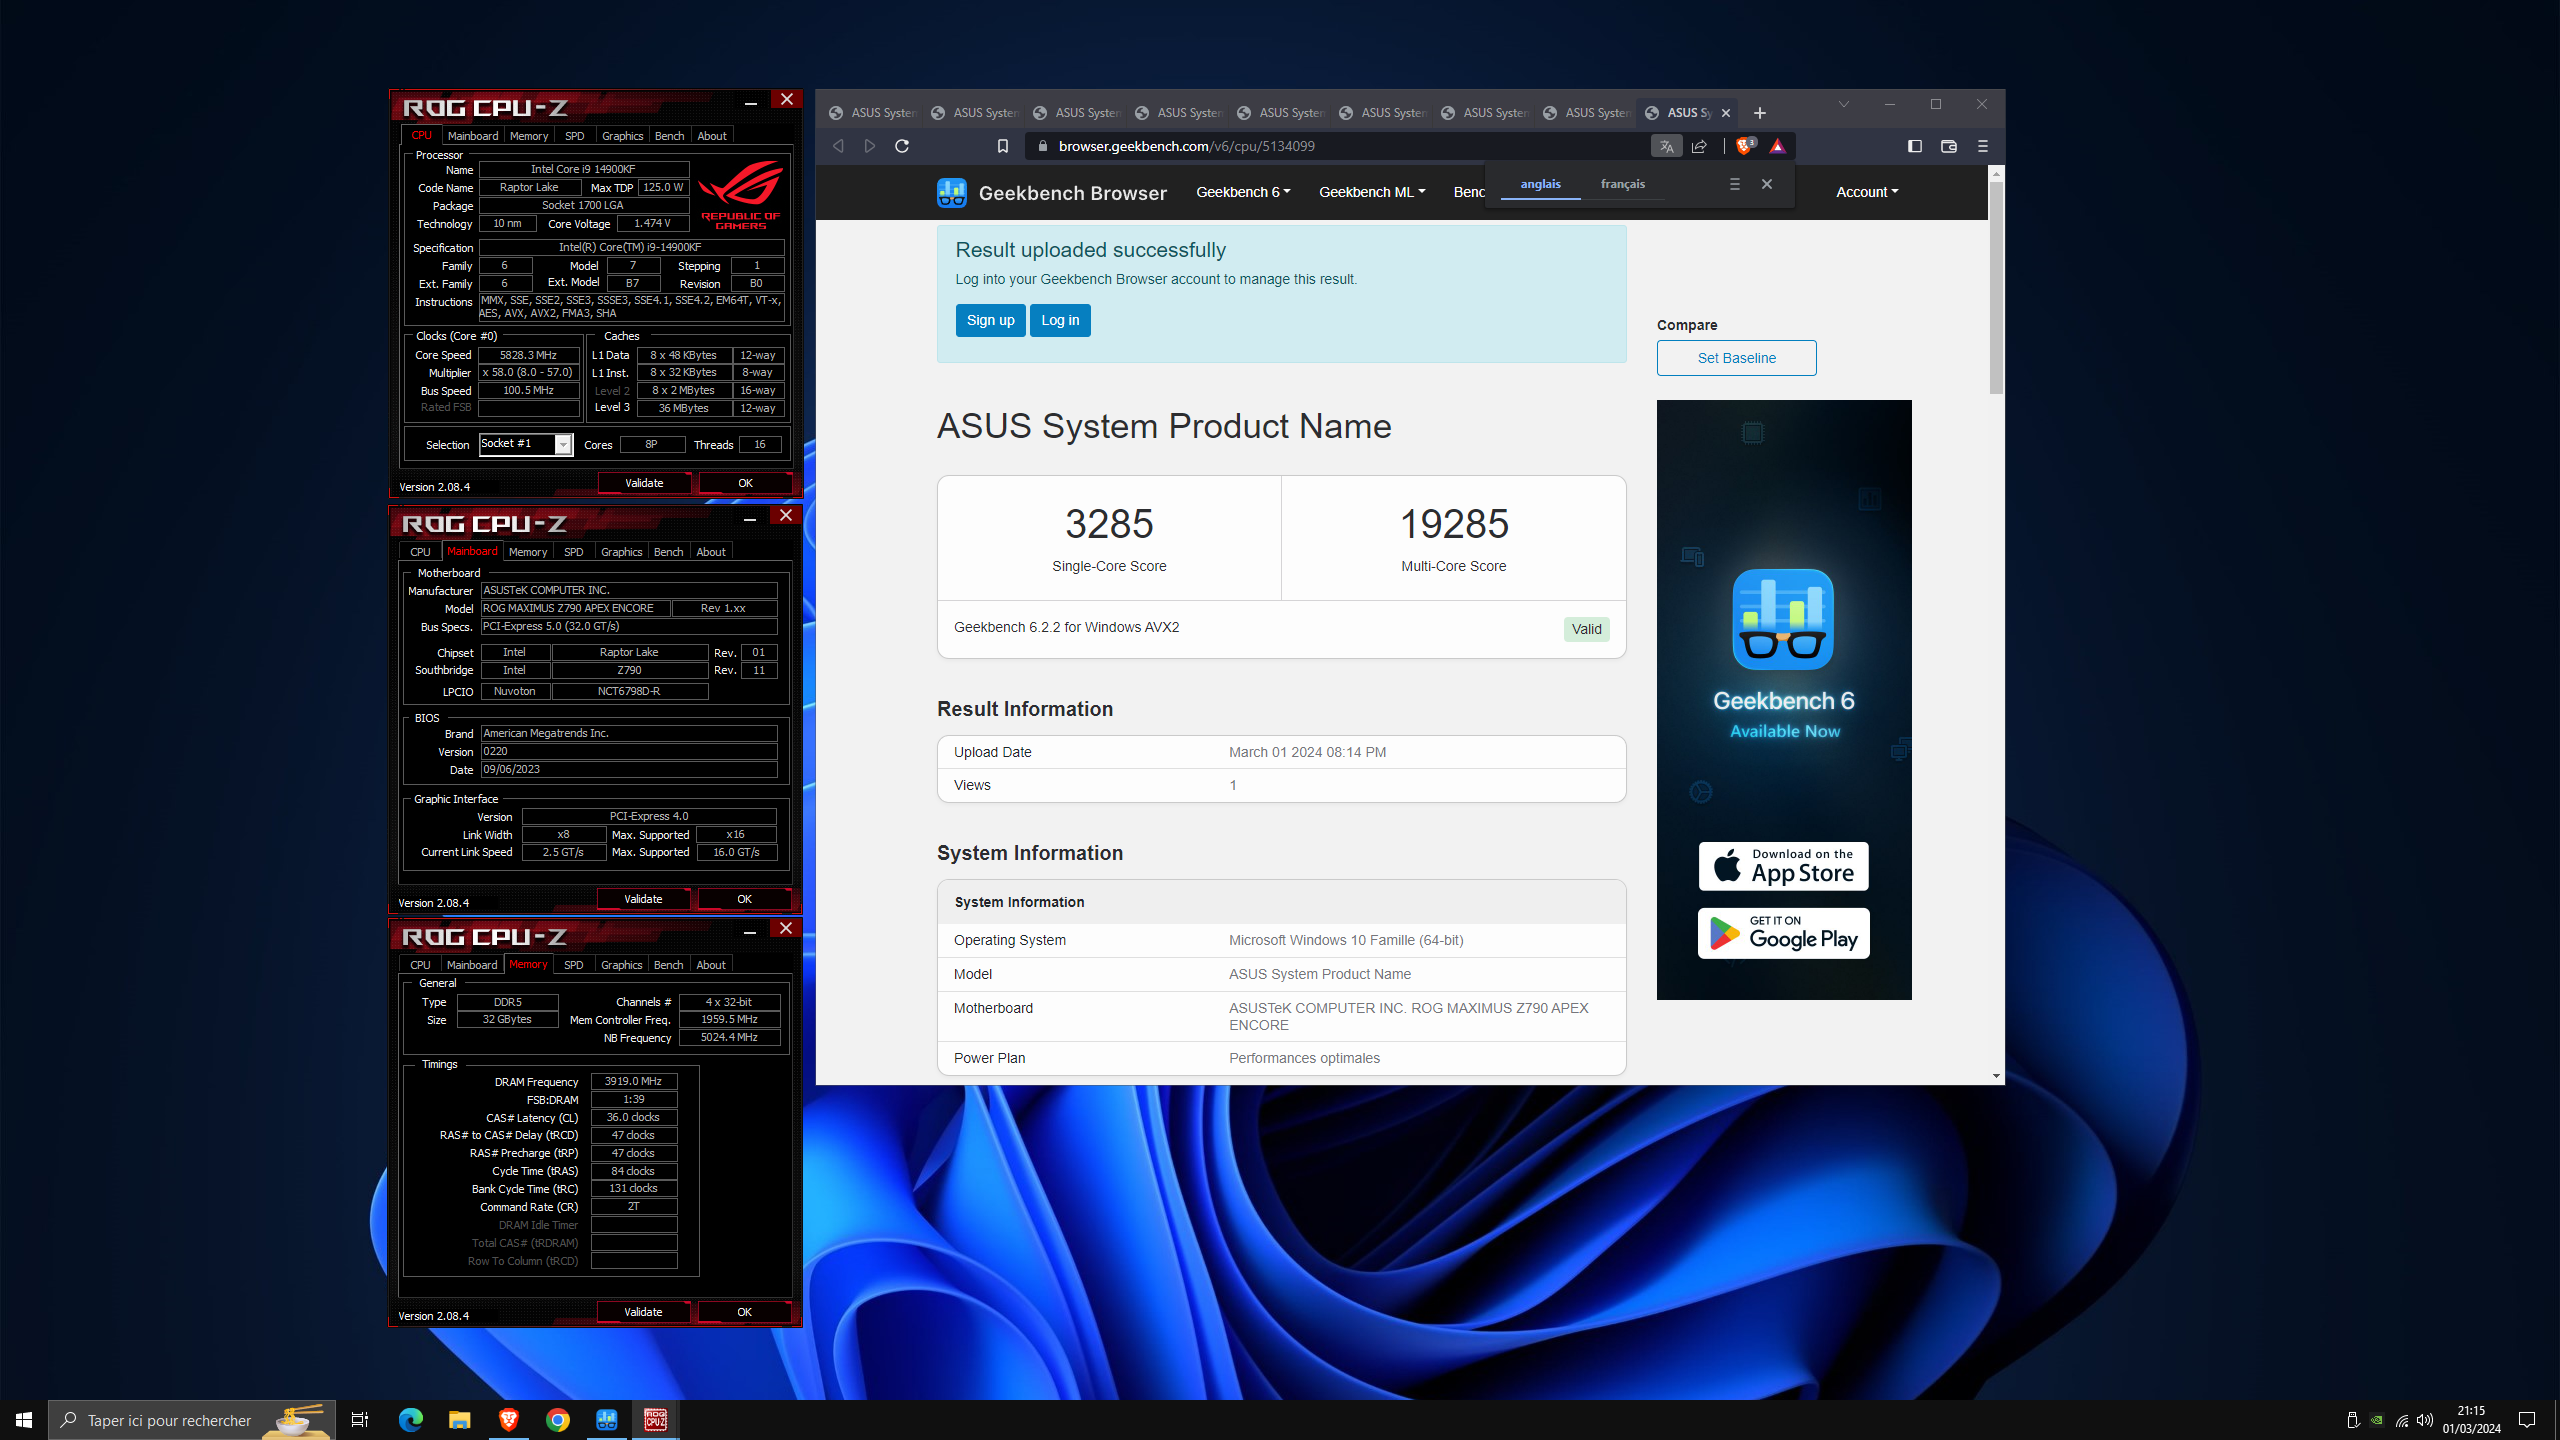Click the Valid status badge
This screenshot has width=2560, height=1440.
(x=1586, y=629)
